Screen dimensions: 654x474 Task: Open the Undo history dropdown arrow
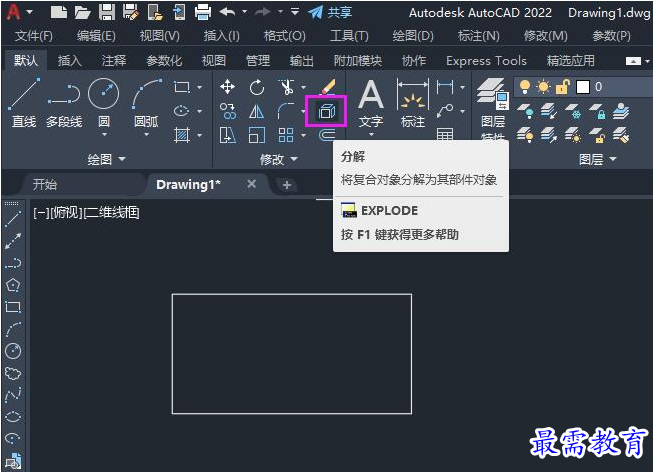click(244, 12)
